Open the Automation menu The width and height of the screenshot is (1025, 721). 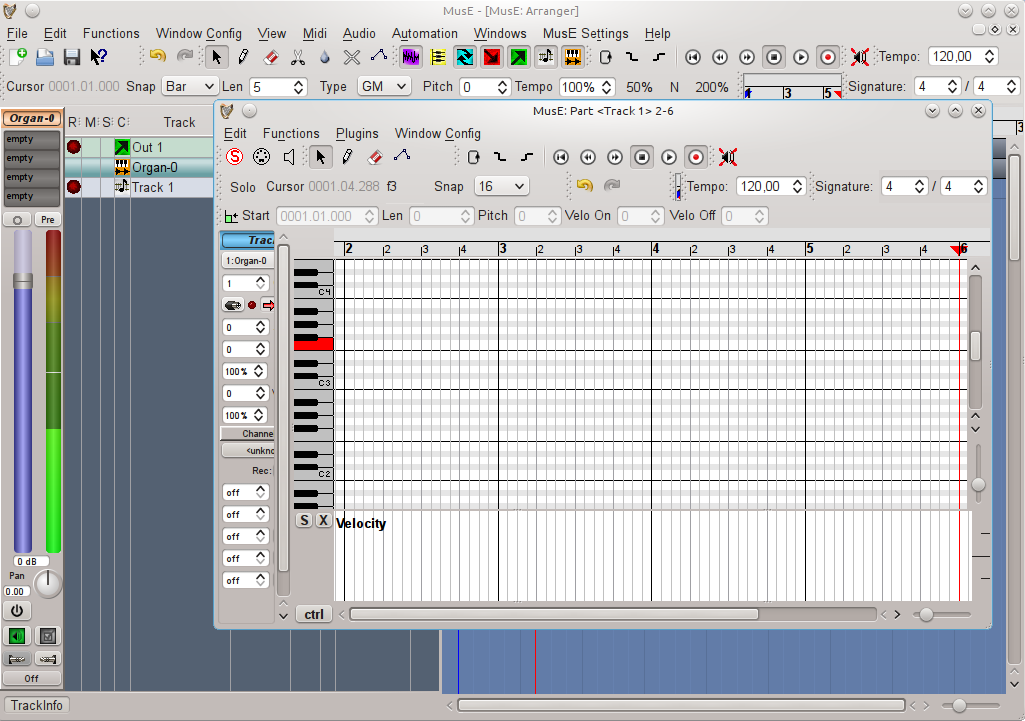tap(424, 33)
